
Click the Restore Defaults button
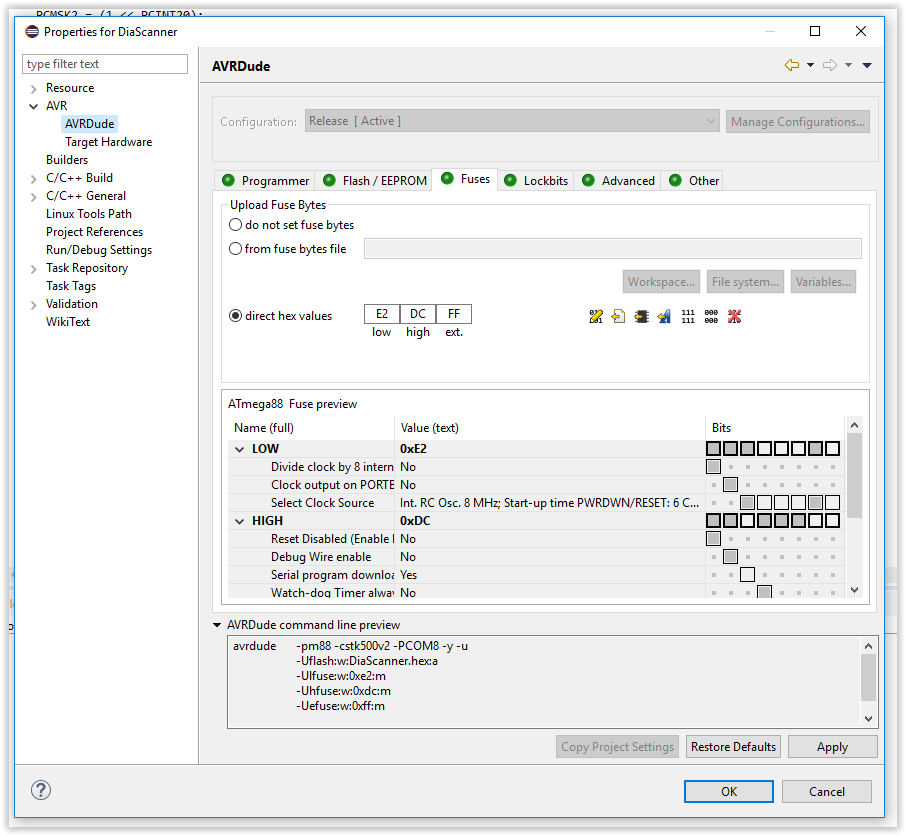pyautogui.click(x=733, y=747)
